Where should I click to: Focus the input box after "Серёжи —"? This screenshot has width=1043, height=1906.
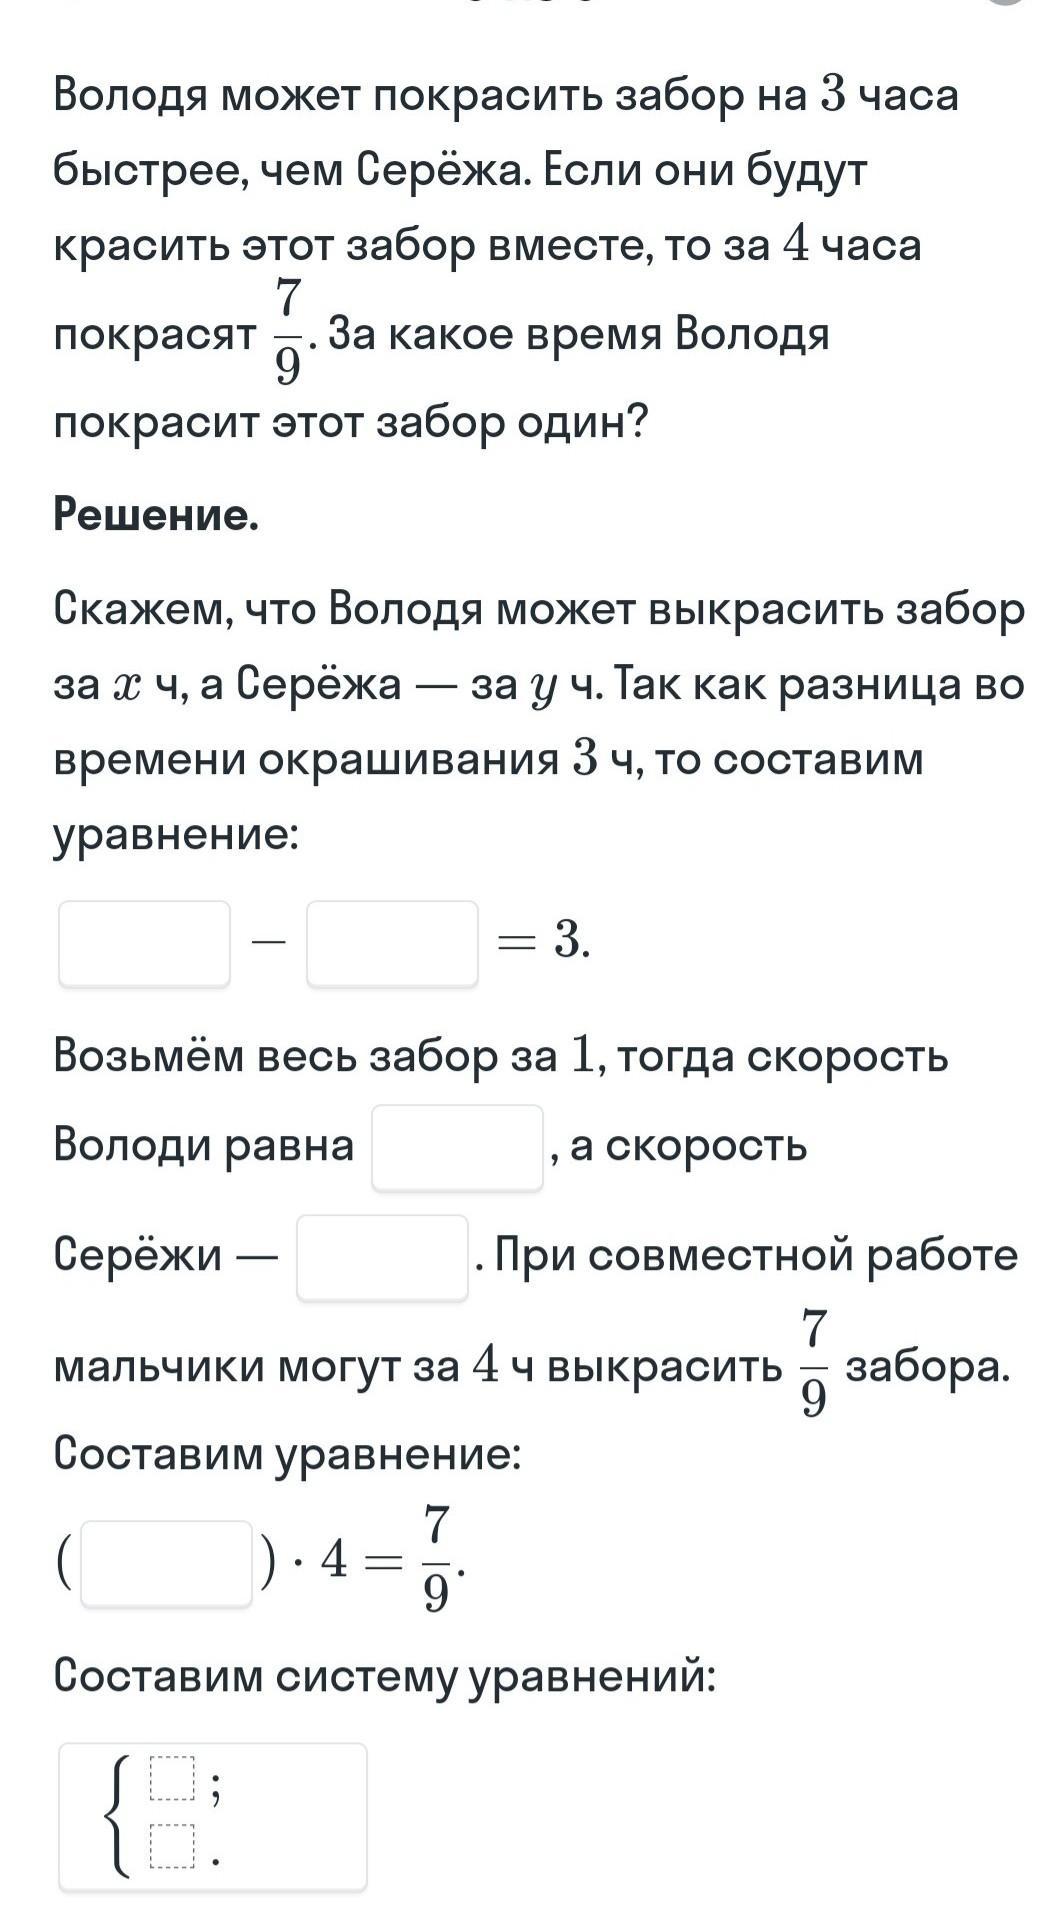pos(382,1256)
